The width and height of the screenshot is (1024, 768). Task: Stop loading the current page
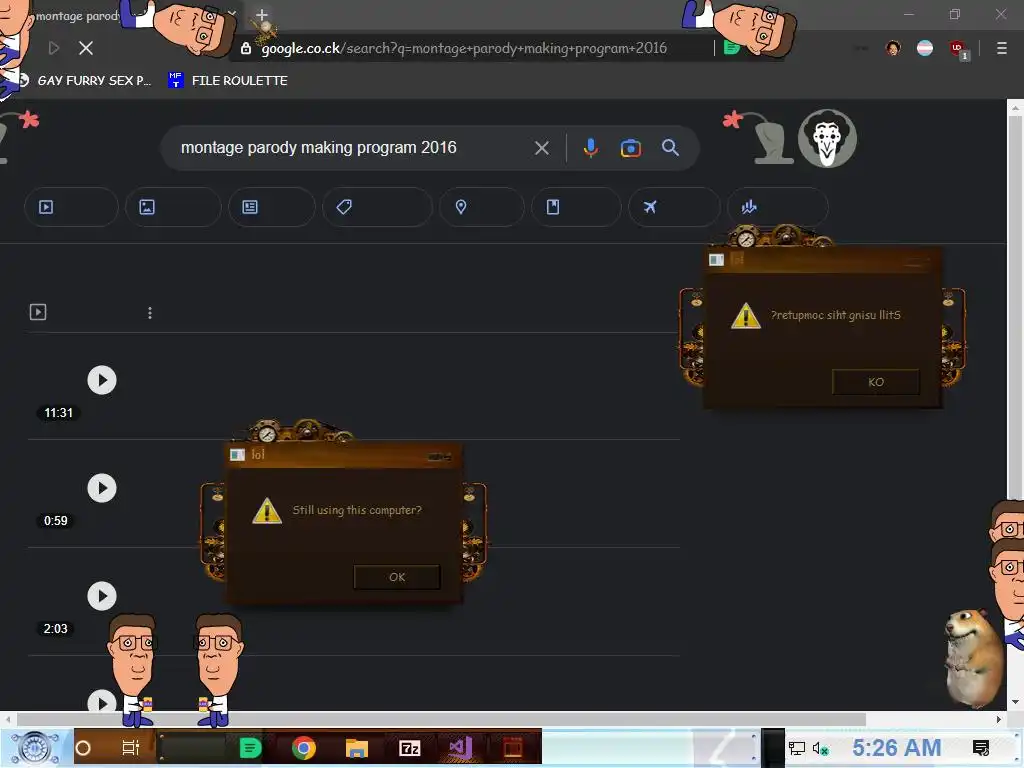pyautogui.click(x=86, y=48)
